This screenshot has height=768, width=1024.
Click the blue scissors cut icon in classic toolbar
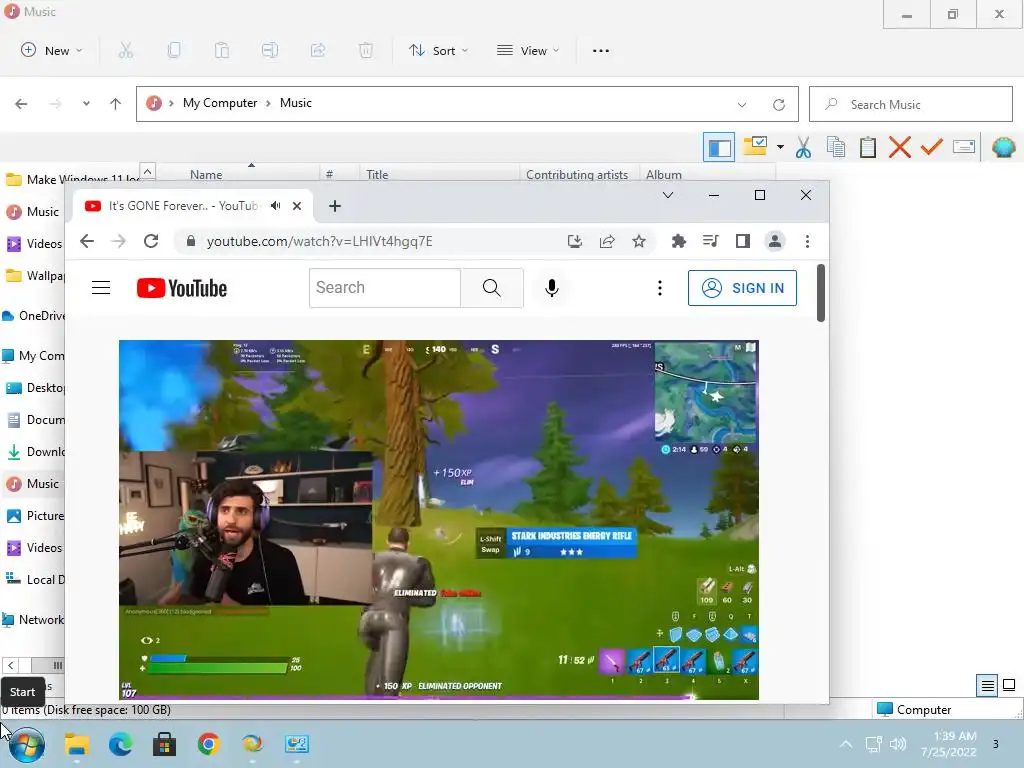pos(803,147)
